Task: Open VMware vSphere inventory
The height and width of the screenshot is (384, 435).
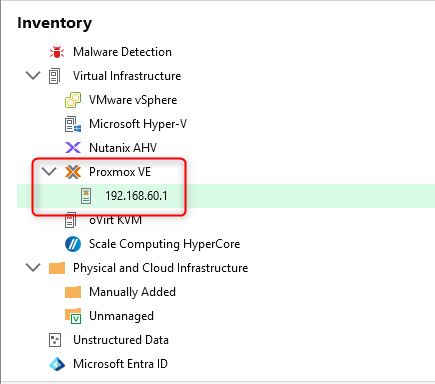Action: tap(133, 100)
